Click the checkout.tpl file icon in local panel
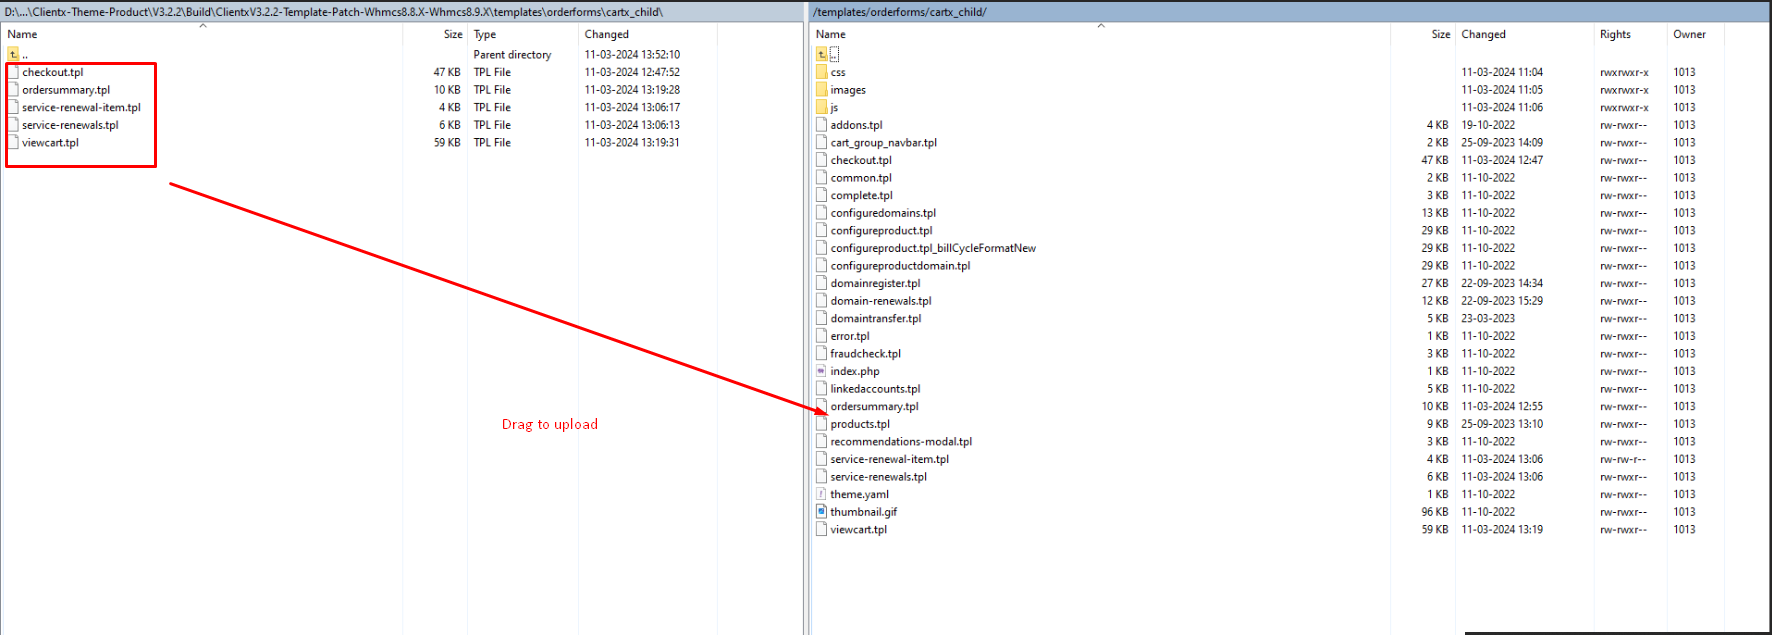The image size is (1772, 635). (13, 72)
